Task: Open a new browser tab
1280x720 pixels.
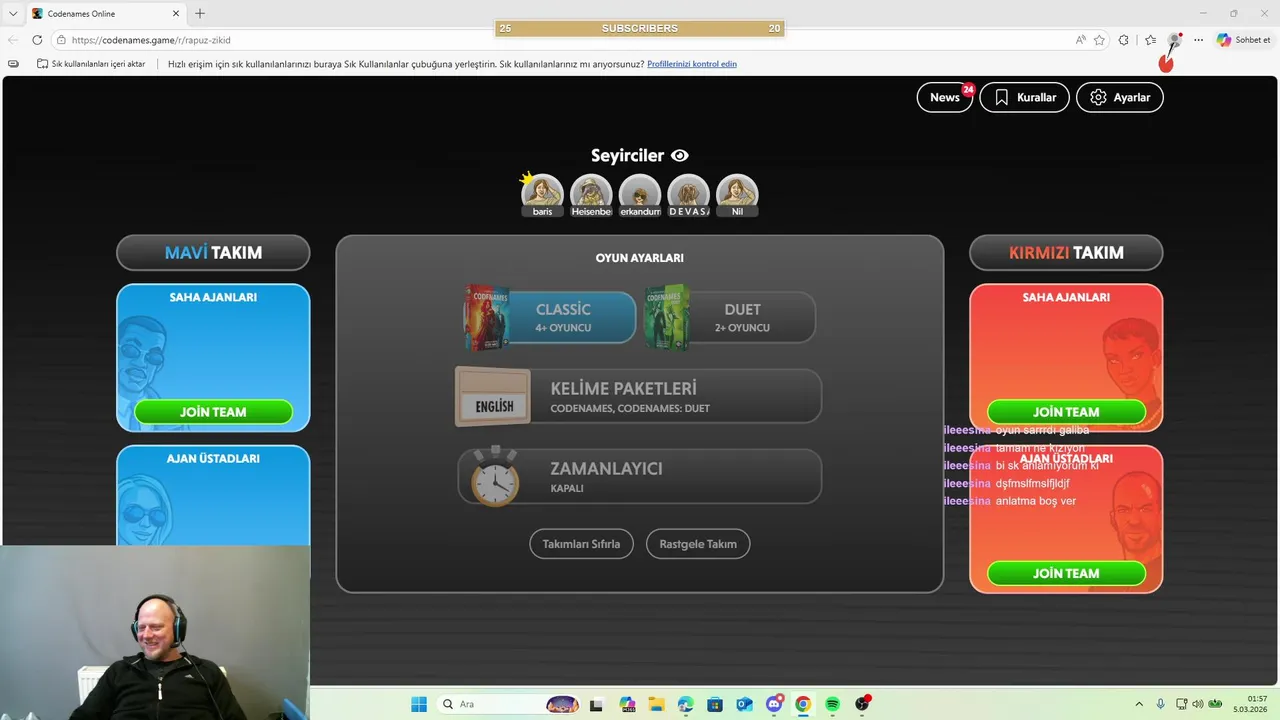Action: [200, 14]
